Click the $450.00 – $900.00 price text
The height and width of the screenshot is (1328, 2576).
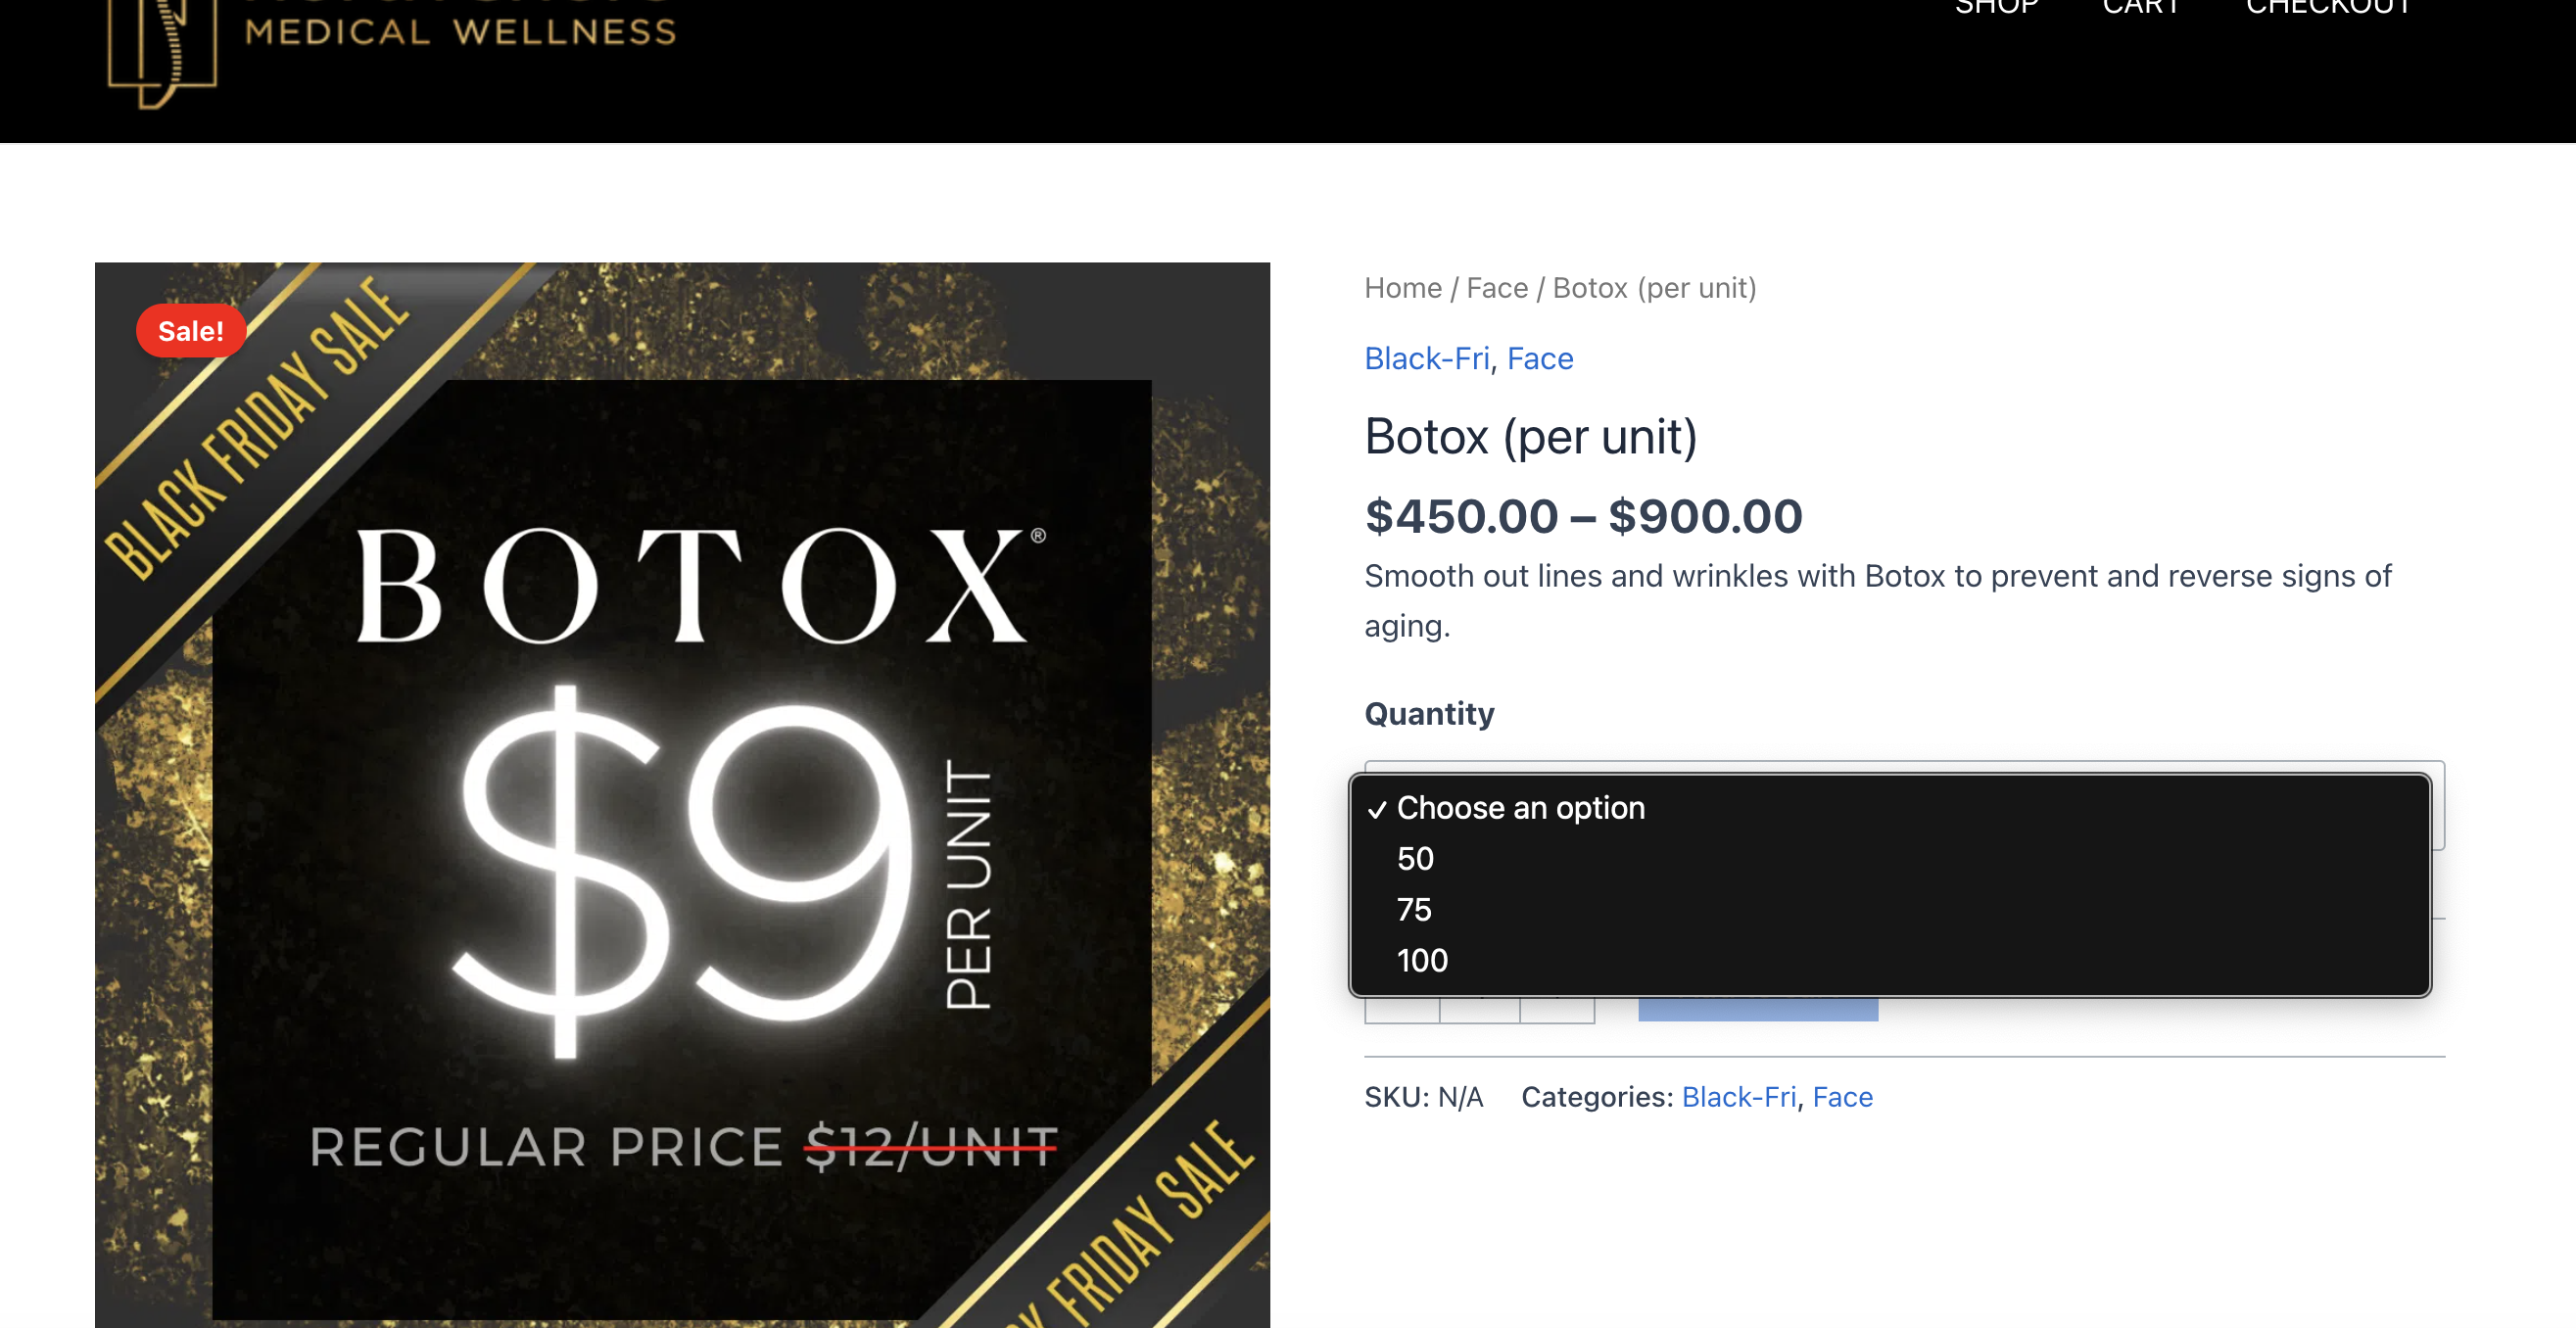(1583, 516)
